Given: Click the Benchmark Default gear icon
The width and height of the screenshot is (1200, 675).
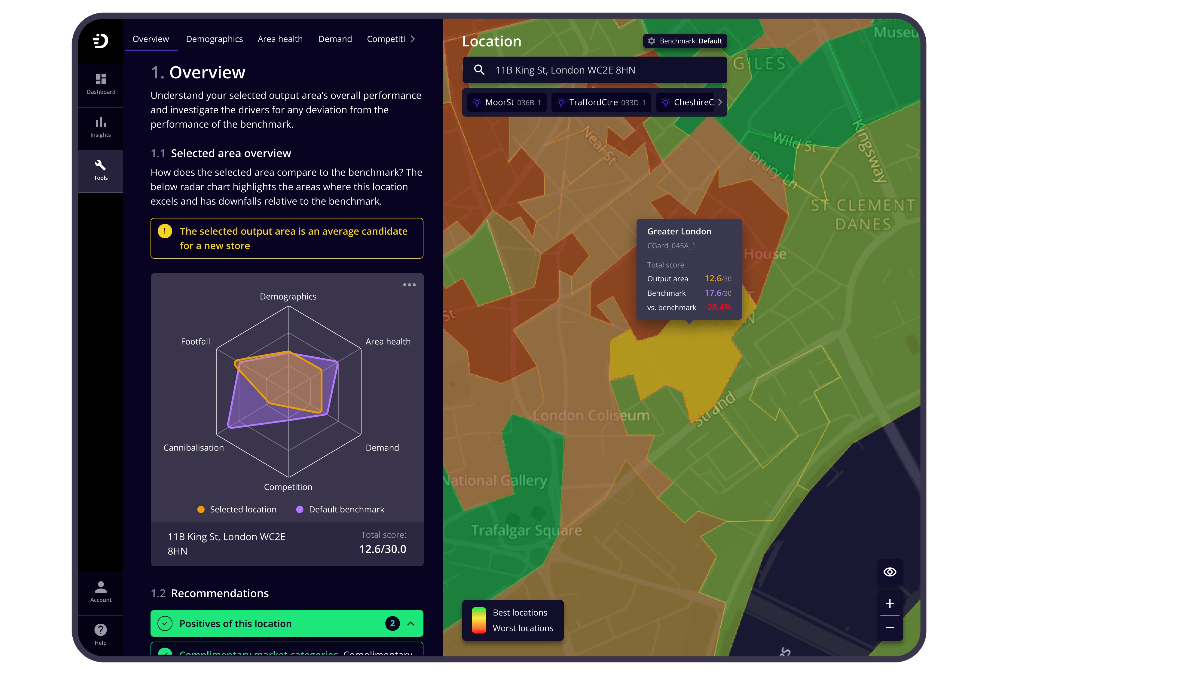Looking at the screenshot, I should [x=651, y=41].
